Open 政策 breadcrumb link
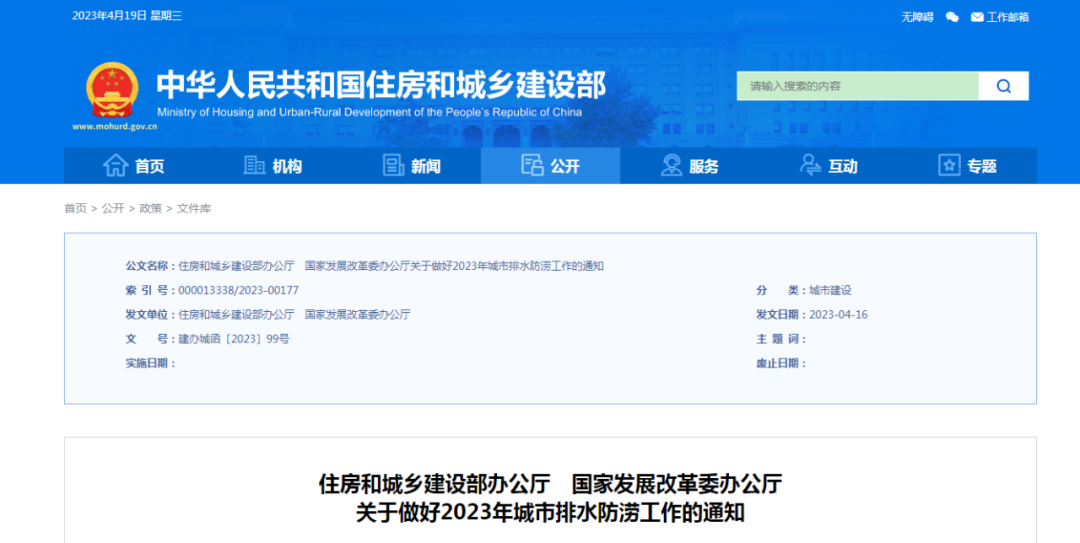 (150, 208)
